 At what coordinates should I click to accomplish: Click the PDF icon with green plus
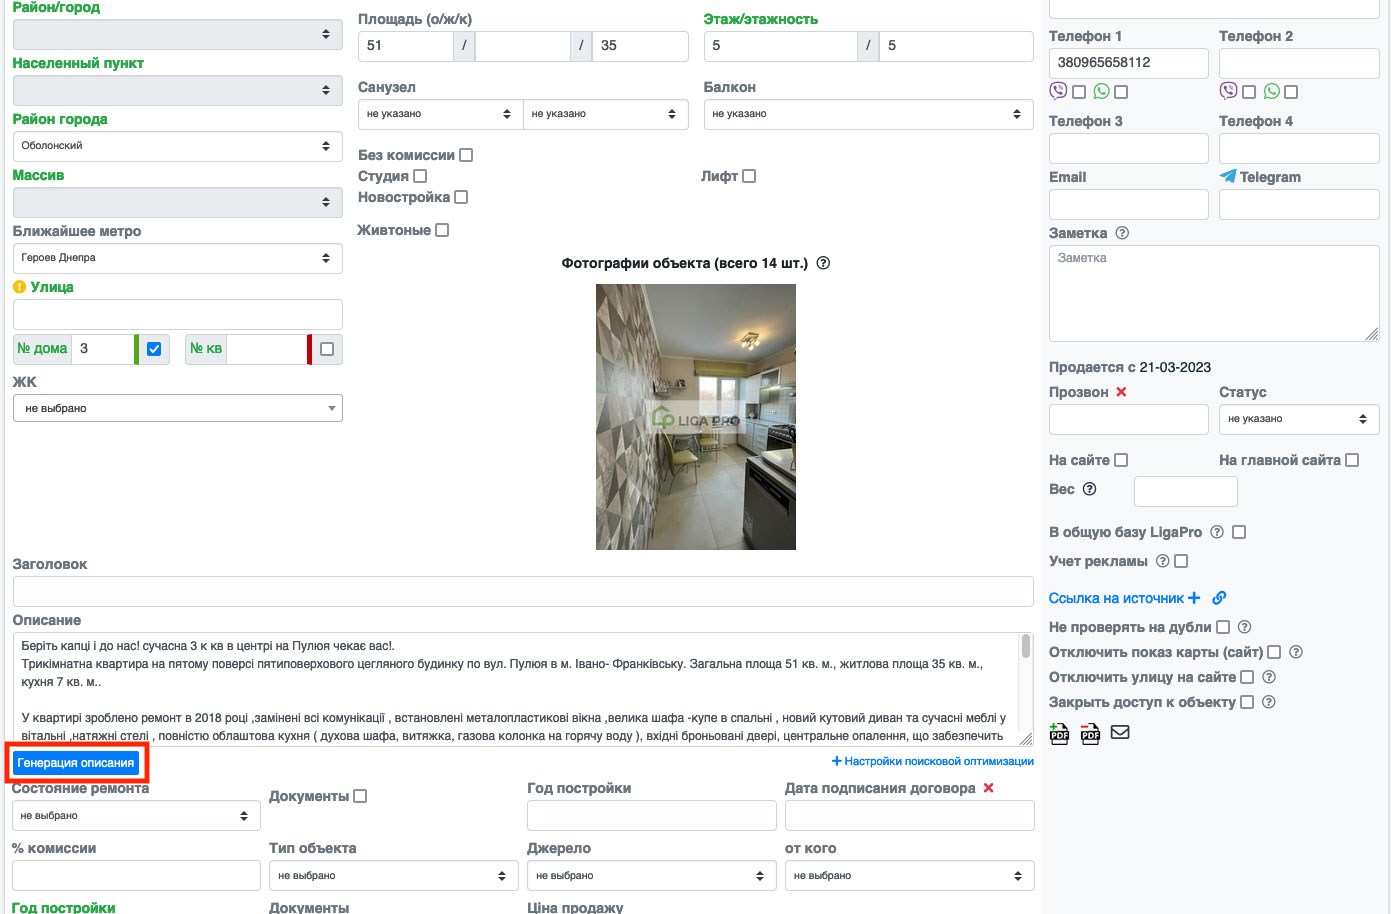tap(1059, 734)
